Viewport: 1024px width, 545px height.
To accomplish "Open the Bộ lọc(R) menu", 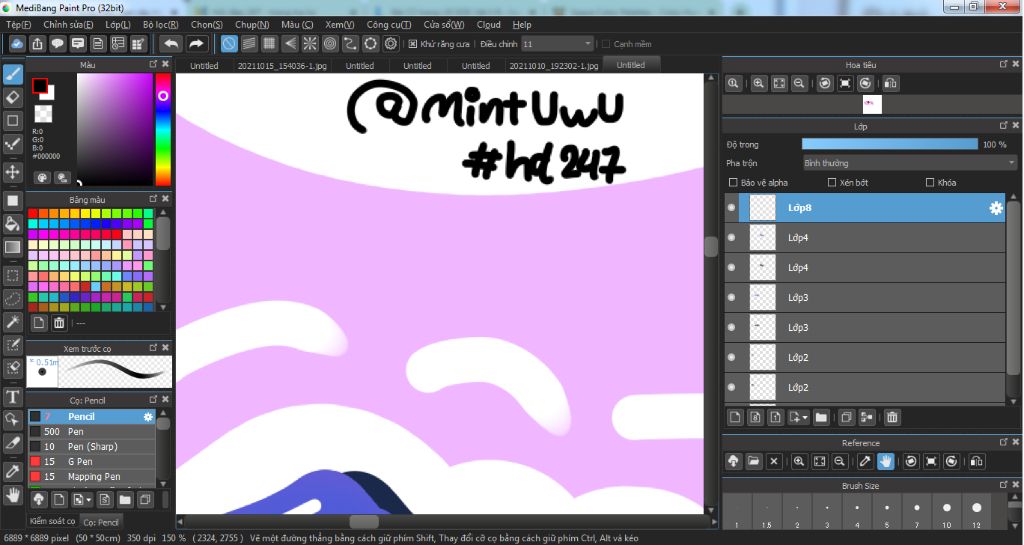I will (x=161, y=25).
